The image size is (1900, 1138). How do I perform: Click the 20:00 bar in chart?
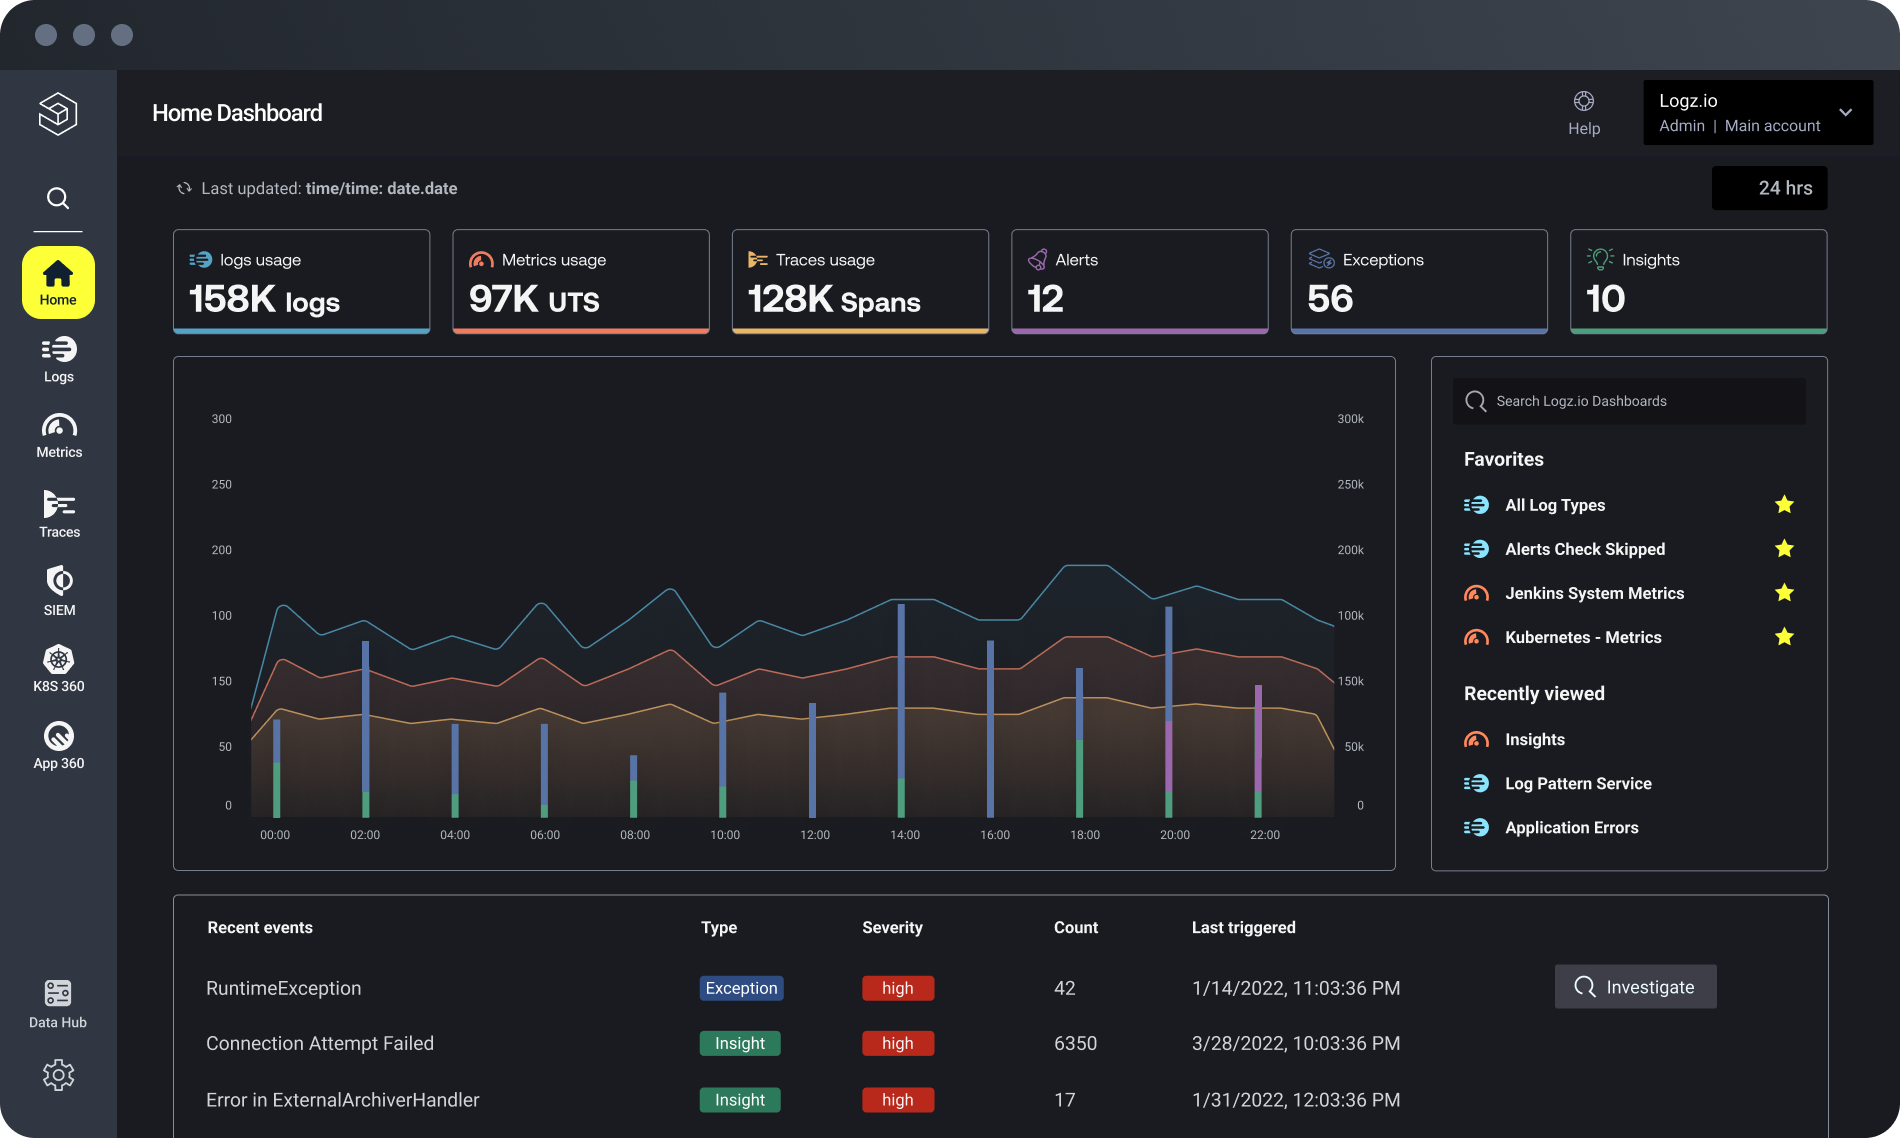(x=1169, y=711)
